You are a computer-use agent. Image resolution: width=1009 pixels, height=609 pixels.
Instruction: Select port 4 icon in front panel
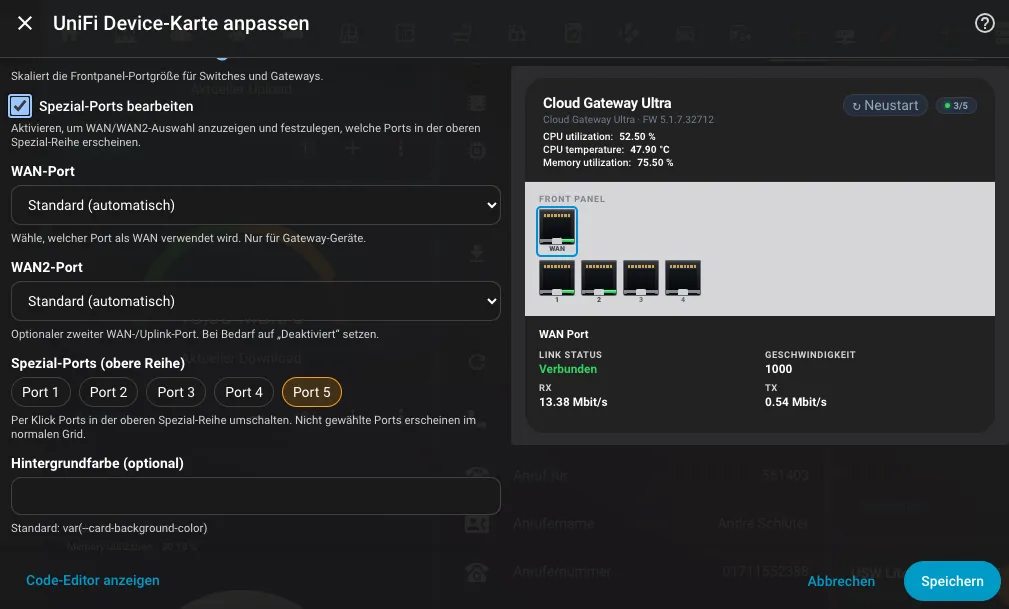coord(683,280)
